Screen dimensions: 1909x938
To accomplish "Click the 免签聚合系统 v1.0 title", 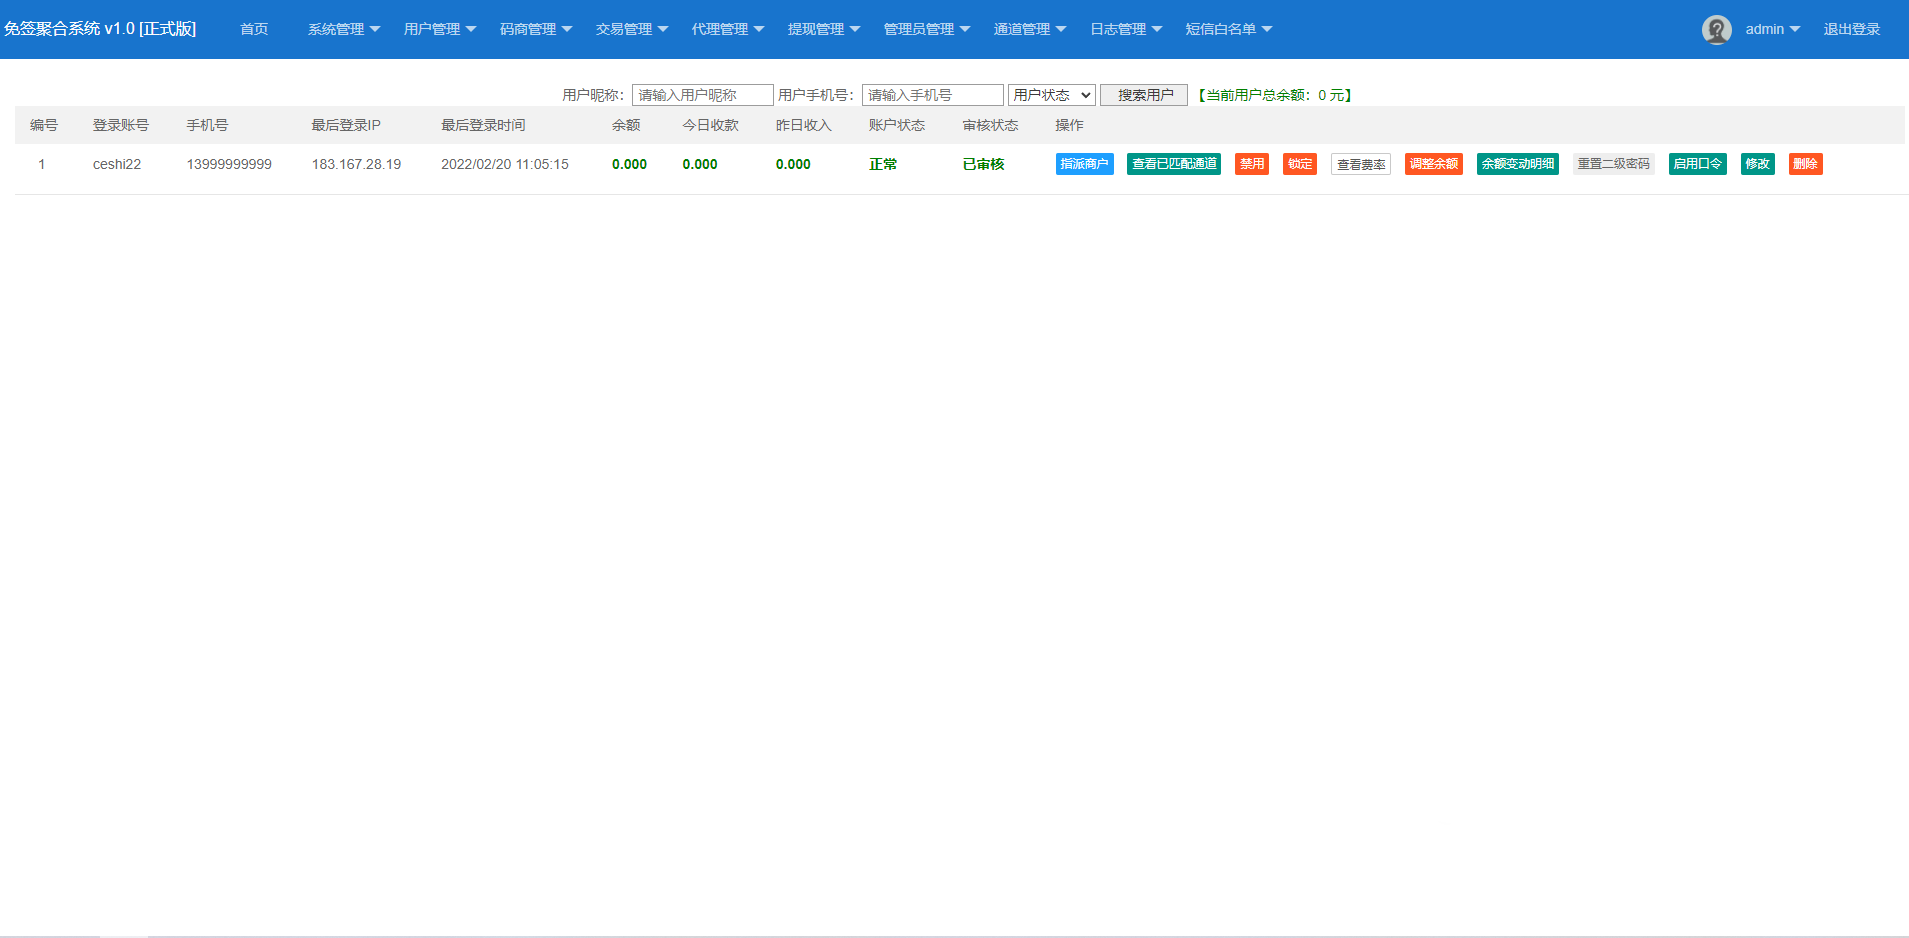I will [100, 29].
